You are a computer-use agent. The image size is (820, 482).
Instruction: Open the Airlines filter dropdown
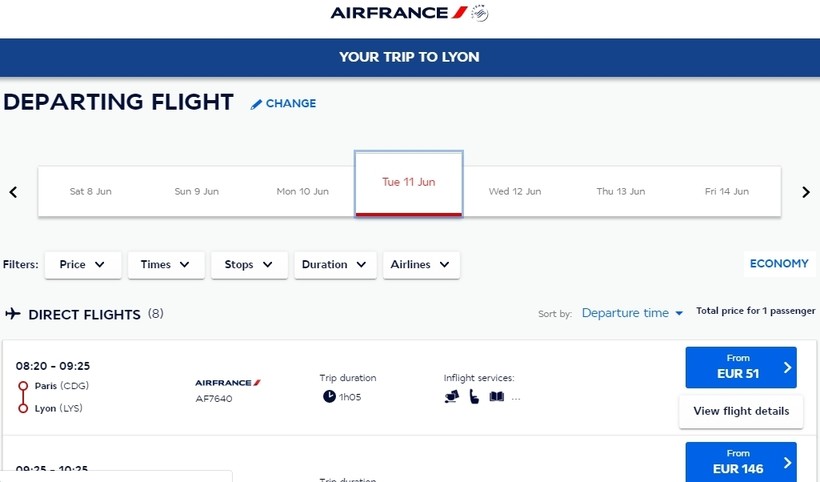coord(421,265)
